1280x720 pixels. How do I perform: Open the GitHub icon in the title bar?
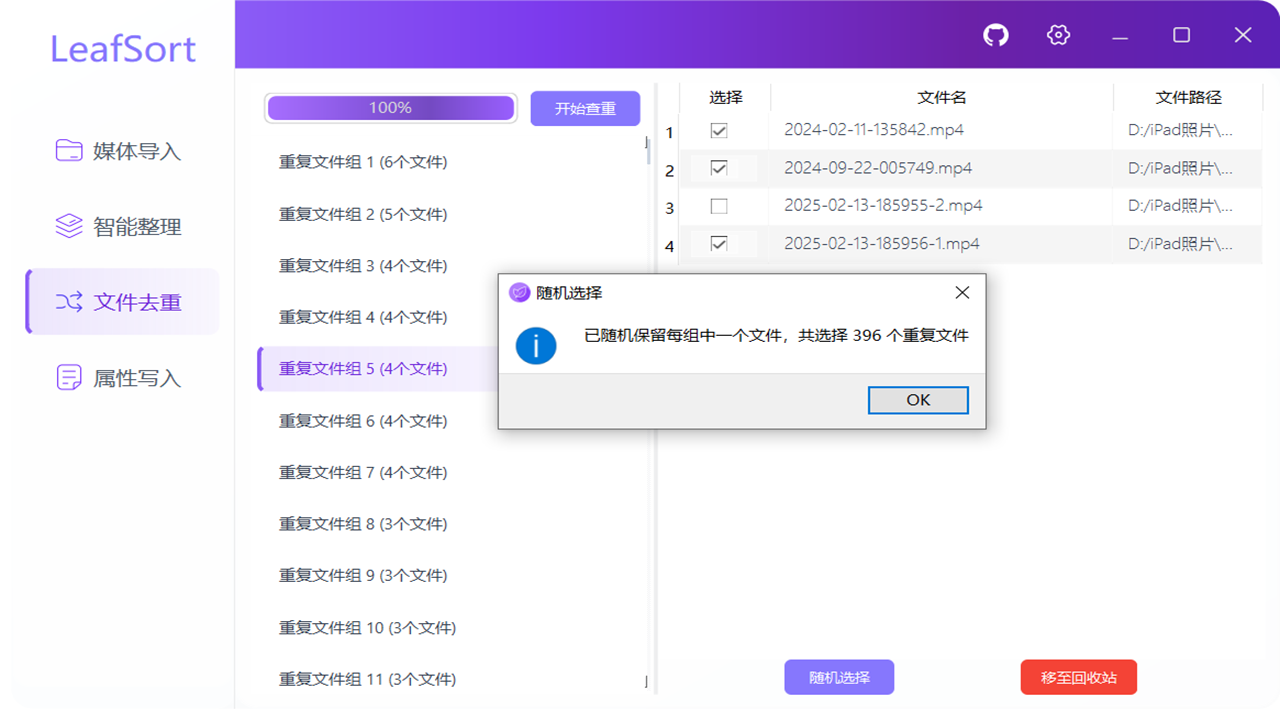[995, 35]
